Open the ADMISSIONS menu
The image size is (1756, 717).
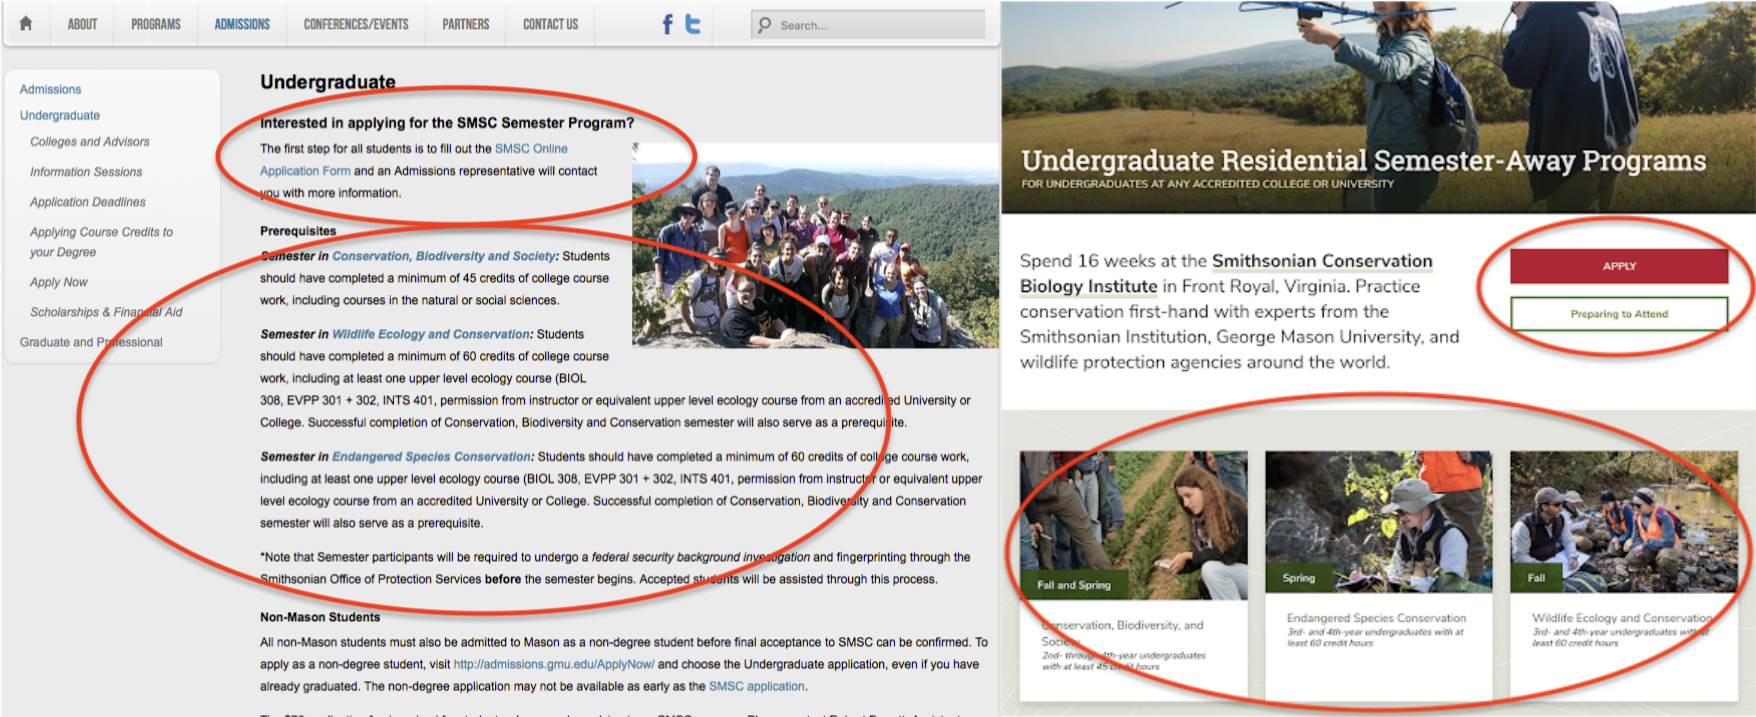coord(242,24)
